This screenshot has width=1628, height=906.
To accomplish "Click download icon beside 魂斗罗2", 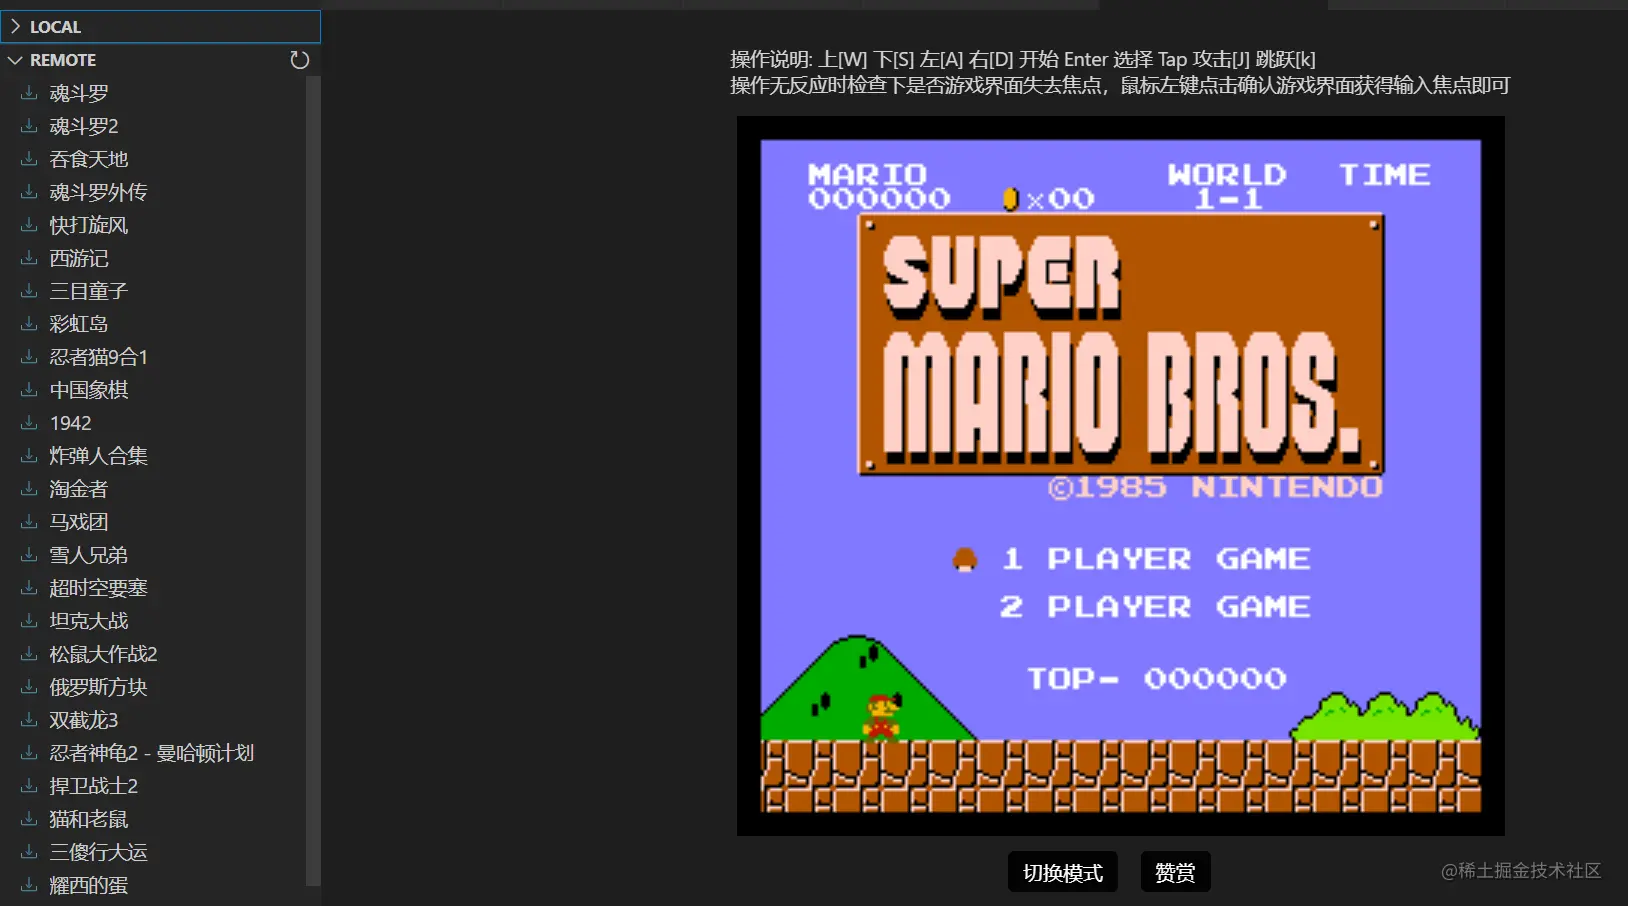I will (x=29, y=126).
